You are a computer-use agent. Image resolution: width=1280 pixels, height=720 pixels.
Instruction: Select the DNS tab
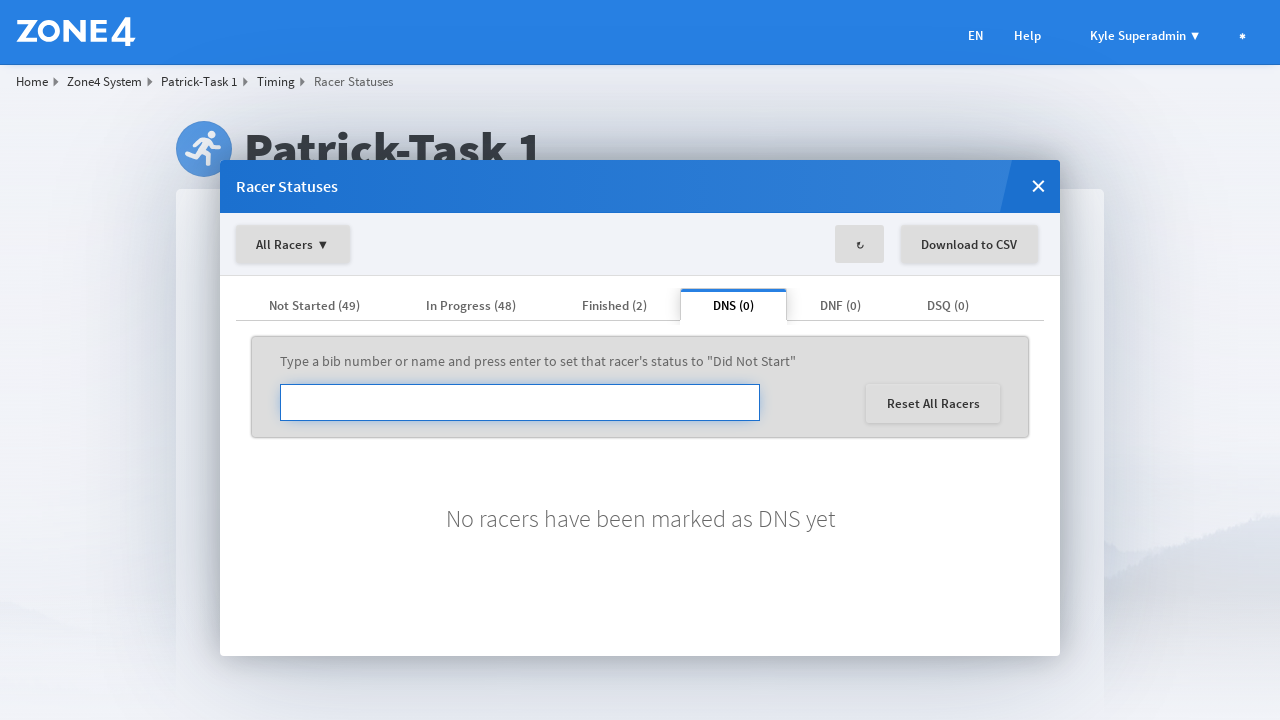(x=733, y=306)
